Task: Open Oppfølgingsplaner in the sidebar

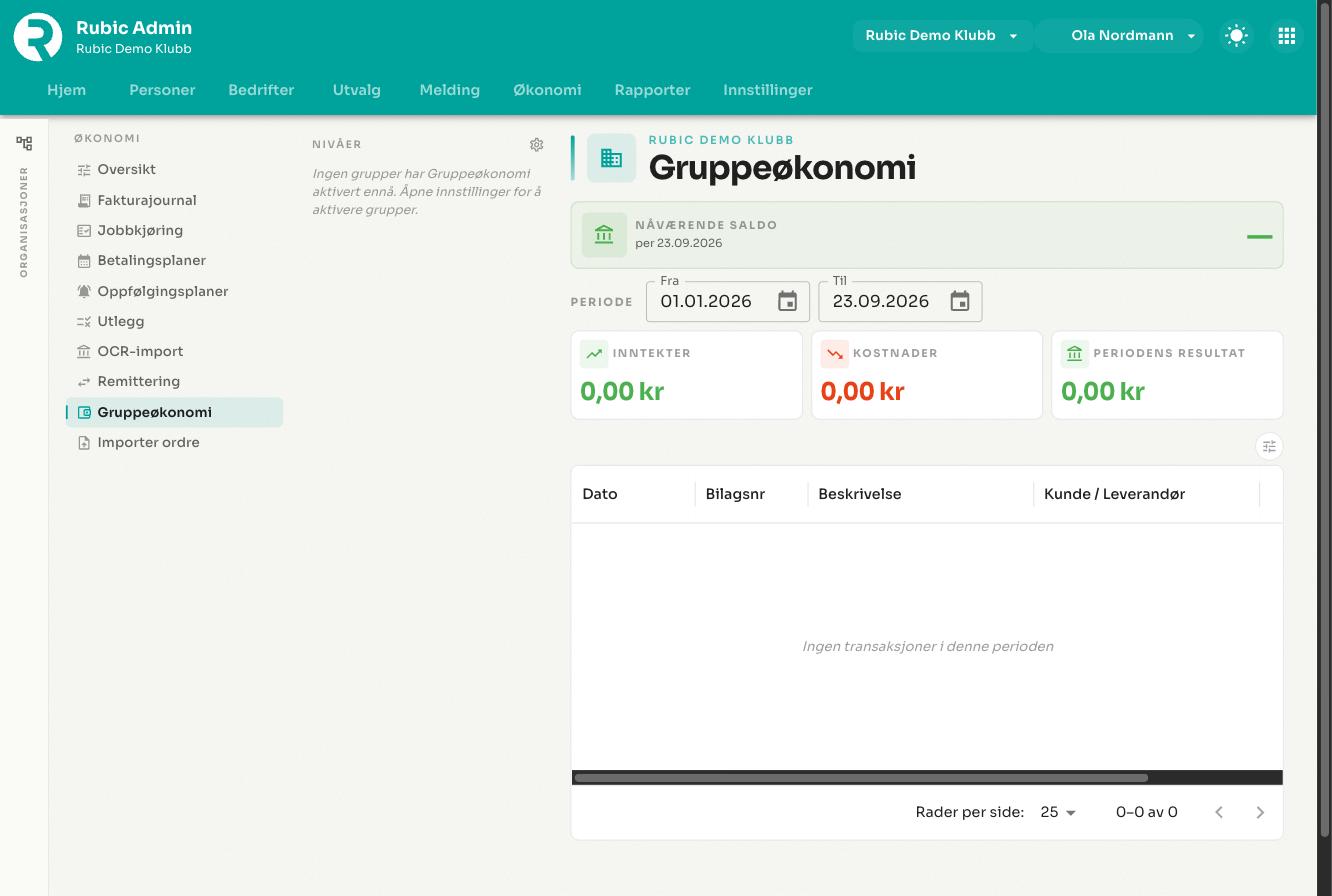Action: point(175,291)
